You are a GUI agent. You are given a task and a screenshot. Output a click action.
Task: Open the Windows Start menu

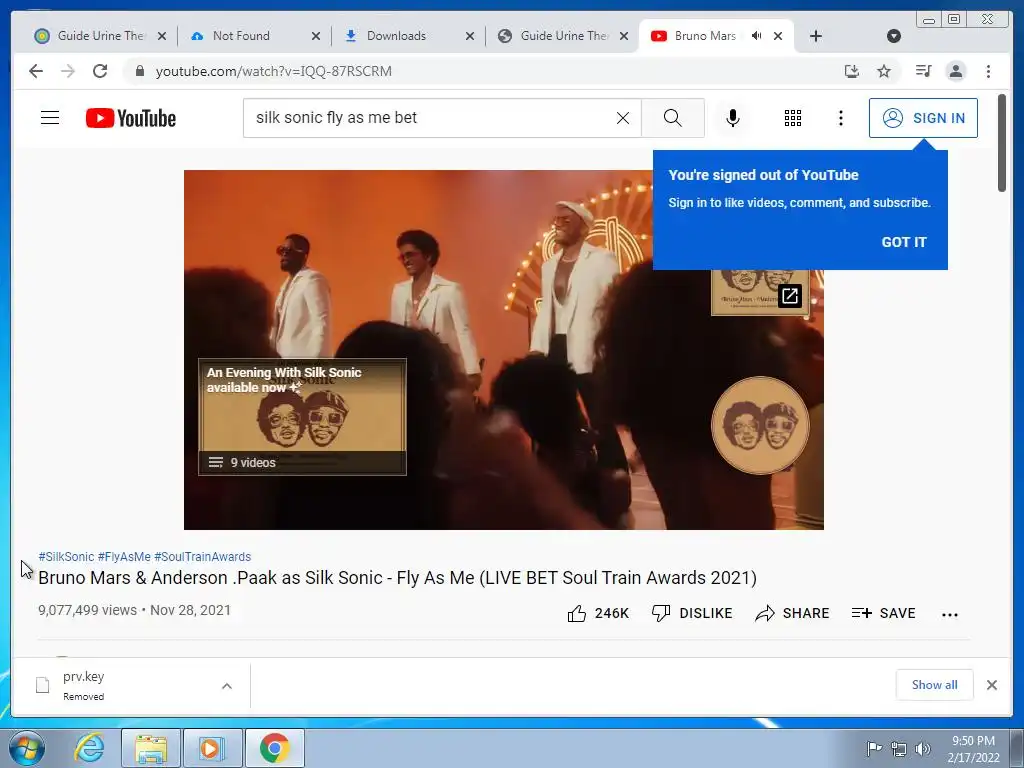click(x=26, y=748)
